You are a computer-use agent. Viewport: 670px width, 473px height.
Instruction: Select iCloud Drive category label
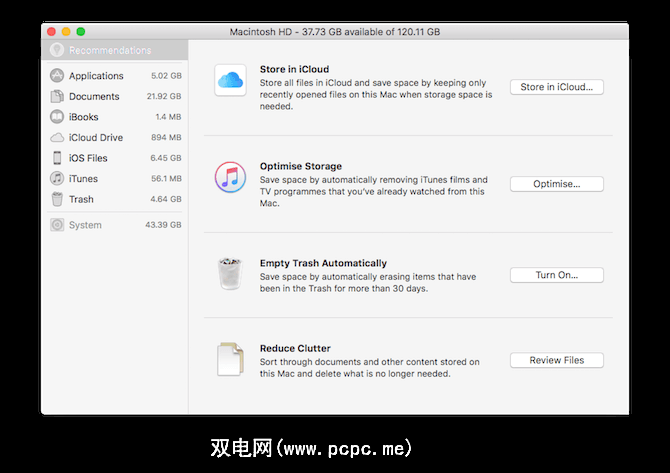click(x=96, y=138)
